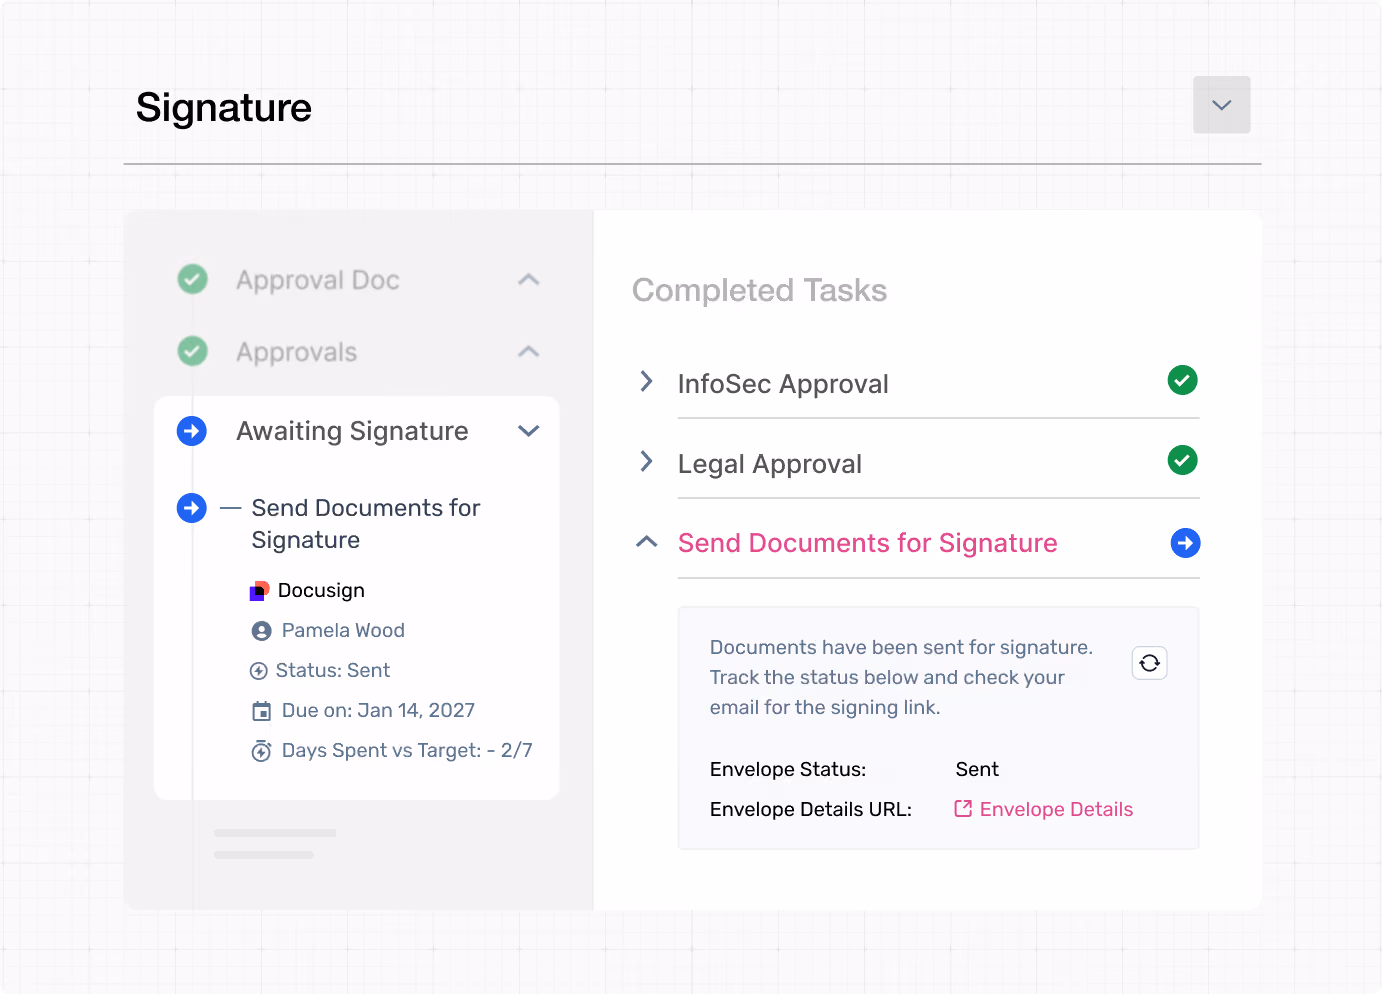Click the Envelope Status value Sent
1382x994 pixels.
pyautogui.click(x=977, y=769)
